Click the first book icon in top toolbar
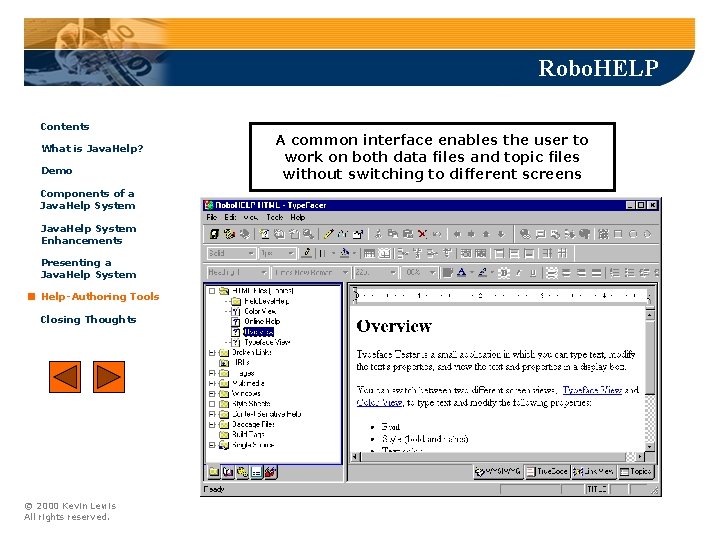This screenshot has height=540, width=720. tap(214, 234)
